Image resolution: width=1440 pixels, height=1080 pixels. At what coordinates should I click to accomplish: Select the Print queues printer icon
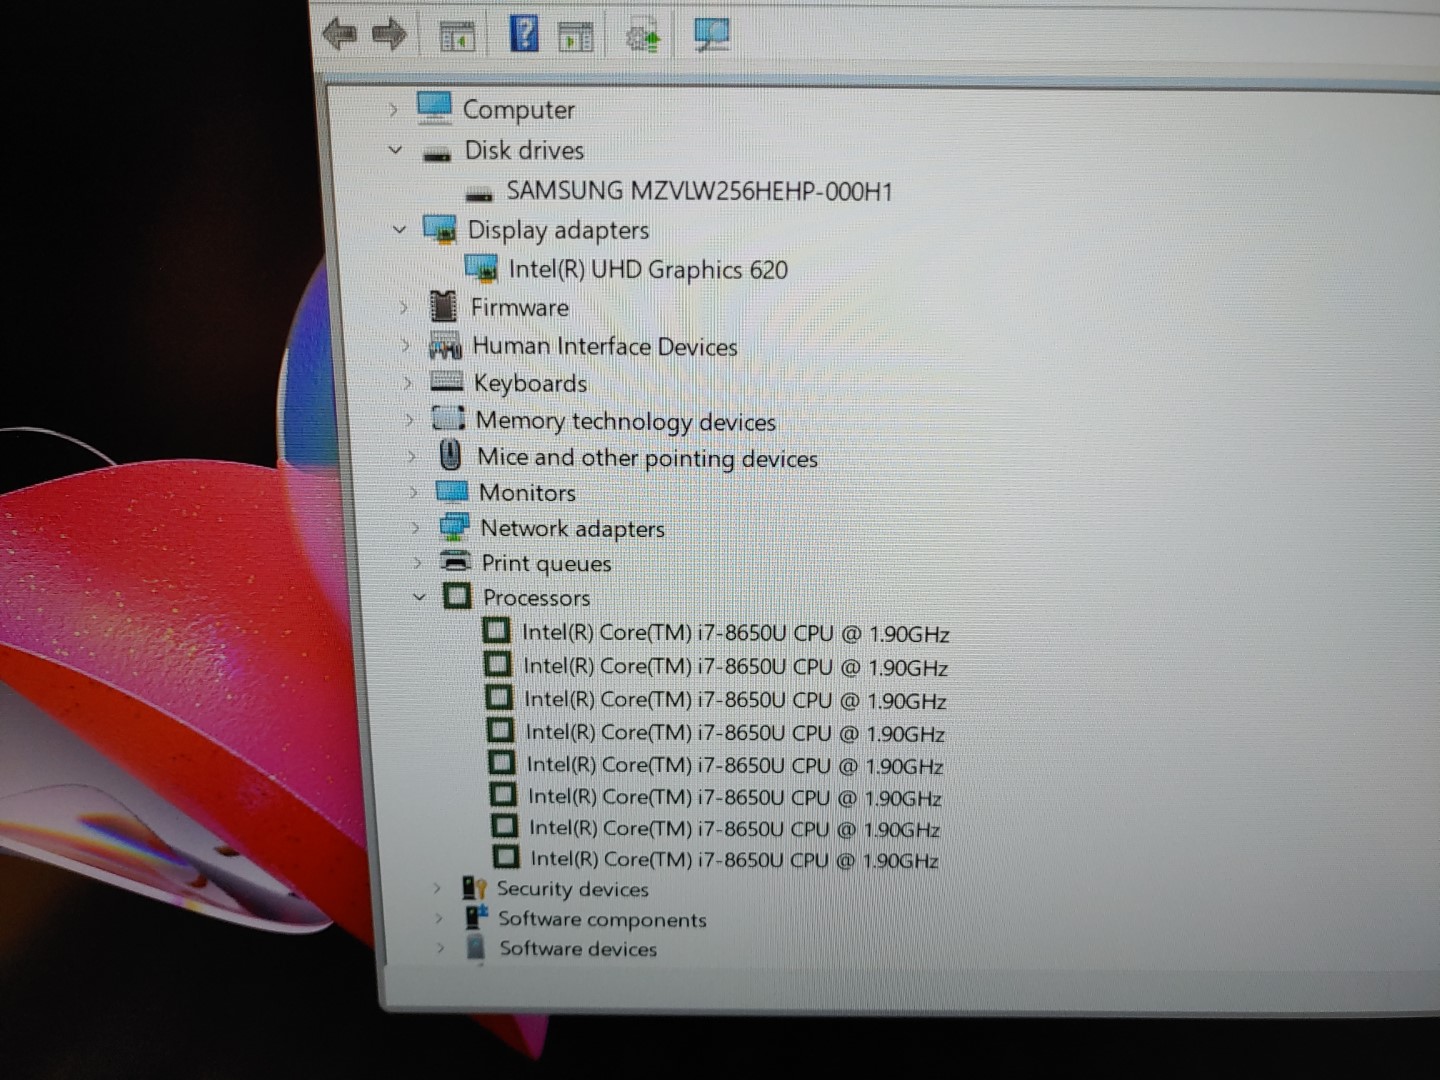(455, 560)
